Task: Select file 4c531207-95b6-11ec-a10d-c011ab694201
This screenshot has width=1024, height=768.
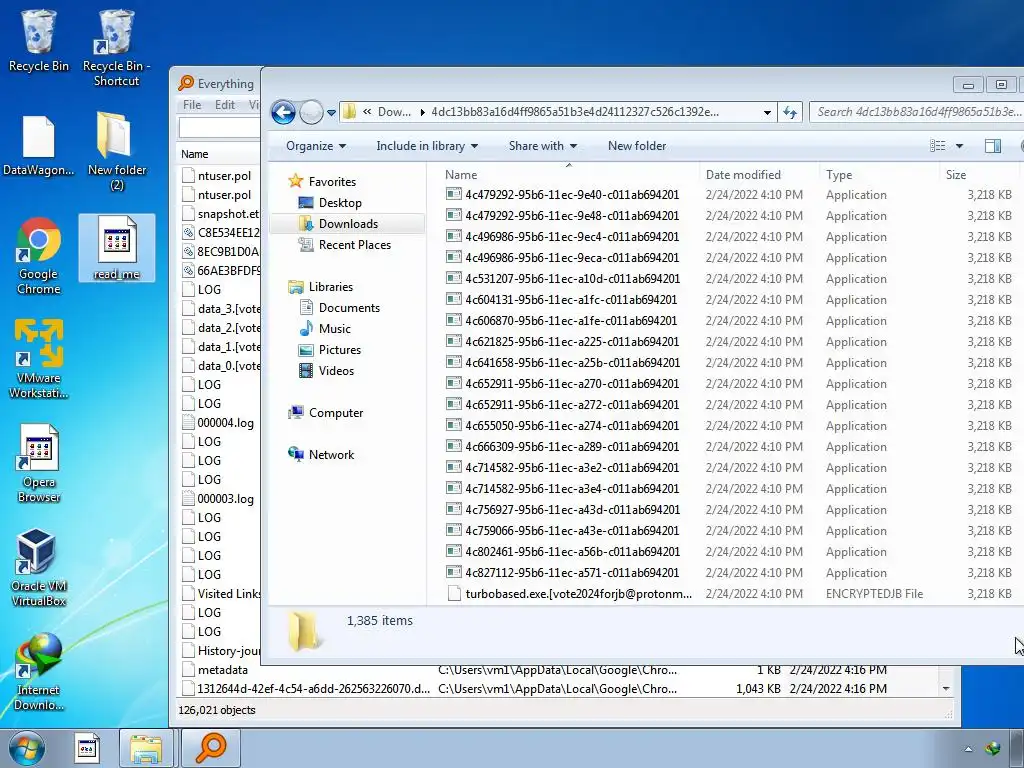Action: (x=573, y=278)
